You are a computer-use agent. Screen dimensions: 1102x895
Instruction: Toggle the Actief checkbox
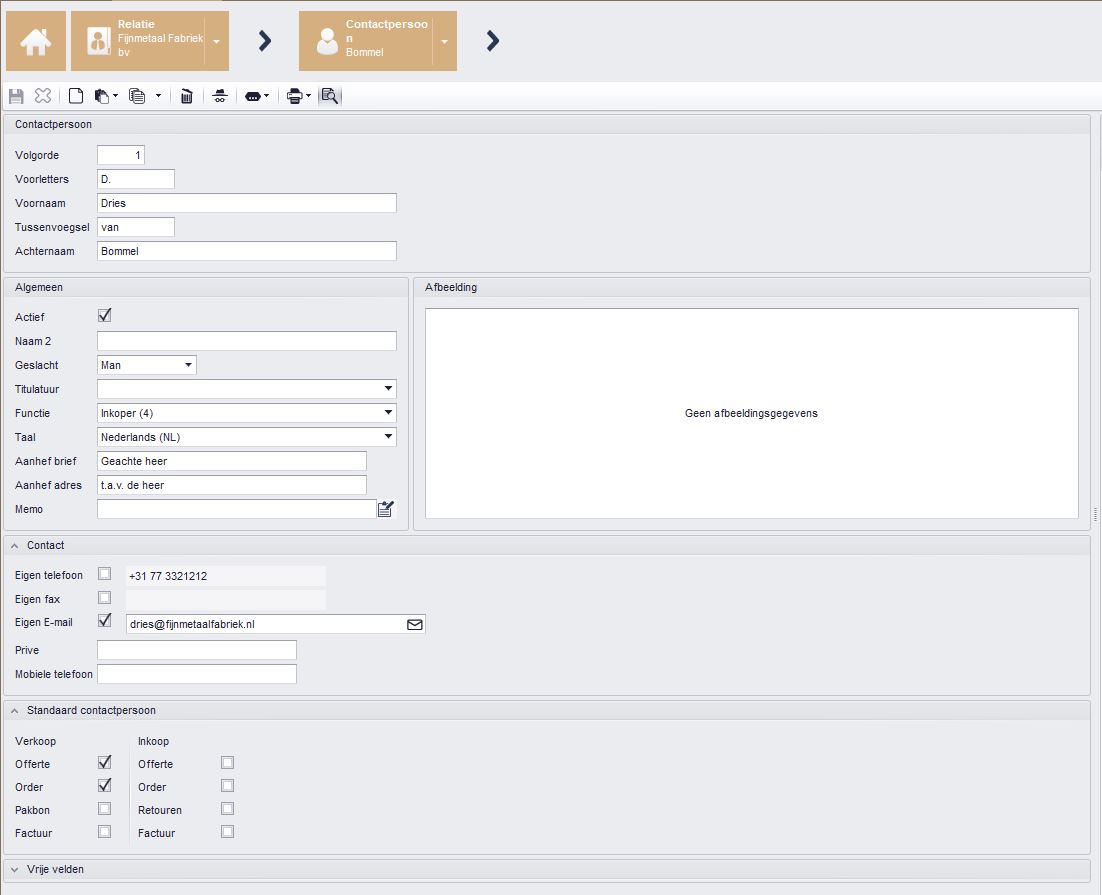pyautogui.click(x=105, y=316)
